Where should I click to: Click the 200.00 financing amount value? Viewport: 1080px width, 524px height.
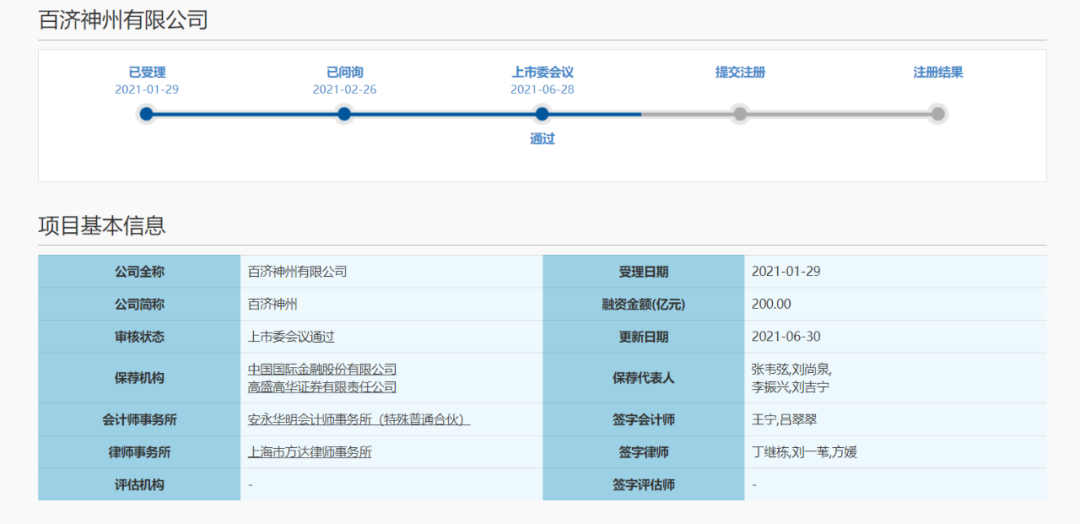[771, 304]
